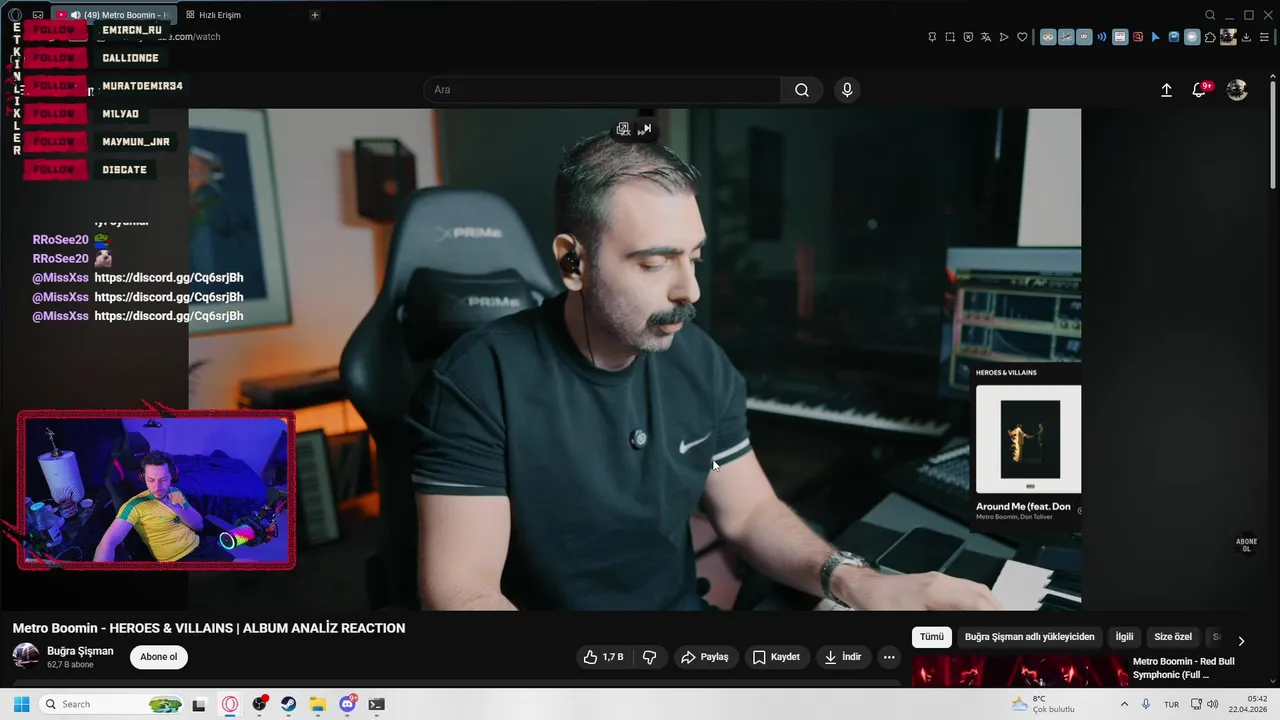Screen dimensions: 1280x720
Task: Open Opera ad blocker shield icon
Action: pyautogui.click(x=968, y=37)
